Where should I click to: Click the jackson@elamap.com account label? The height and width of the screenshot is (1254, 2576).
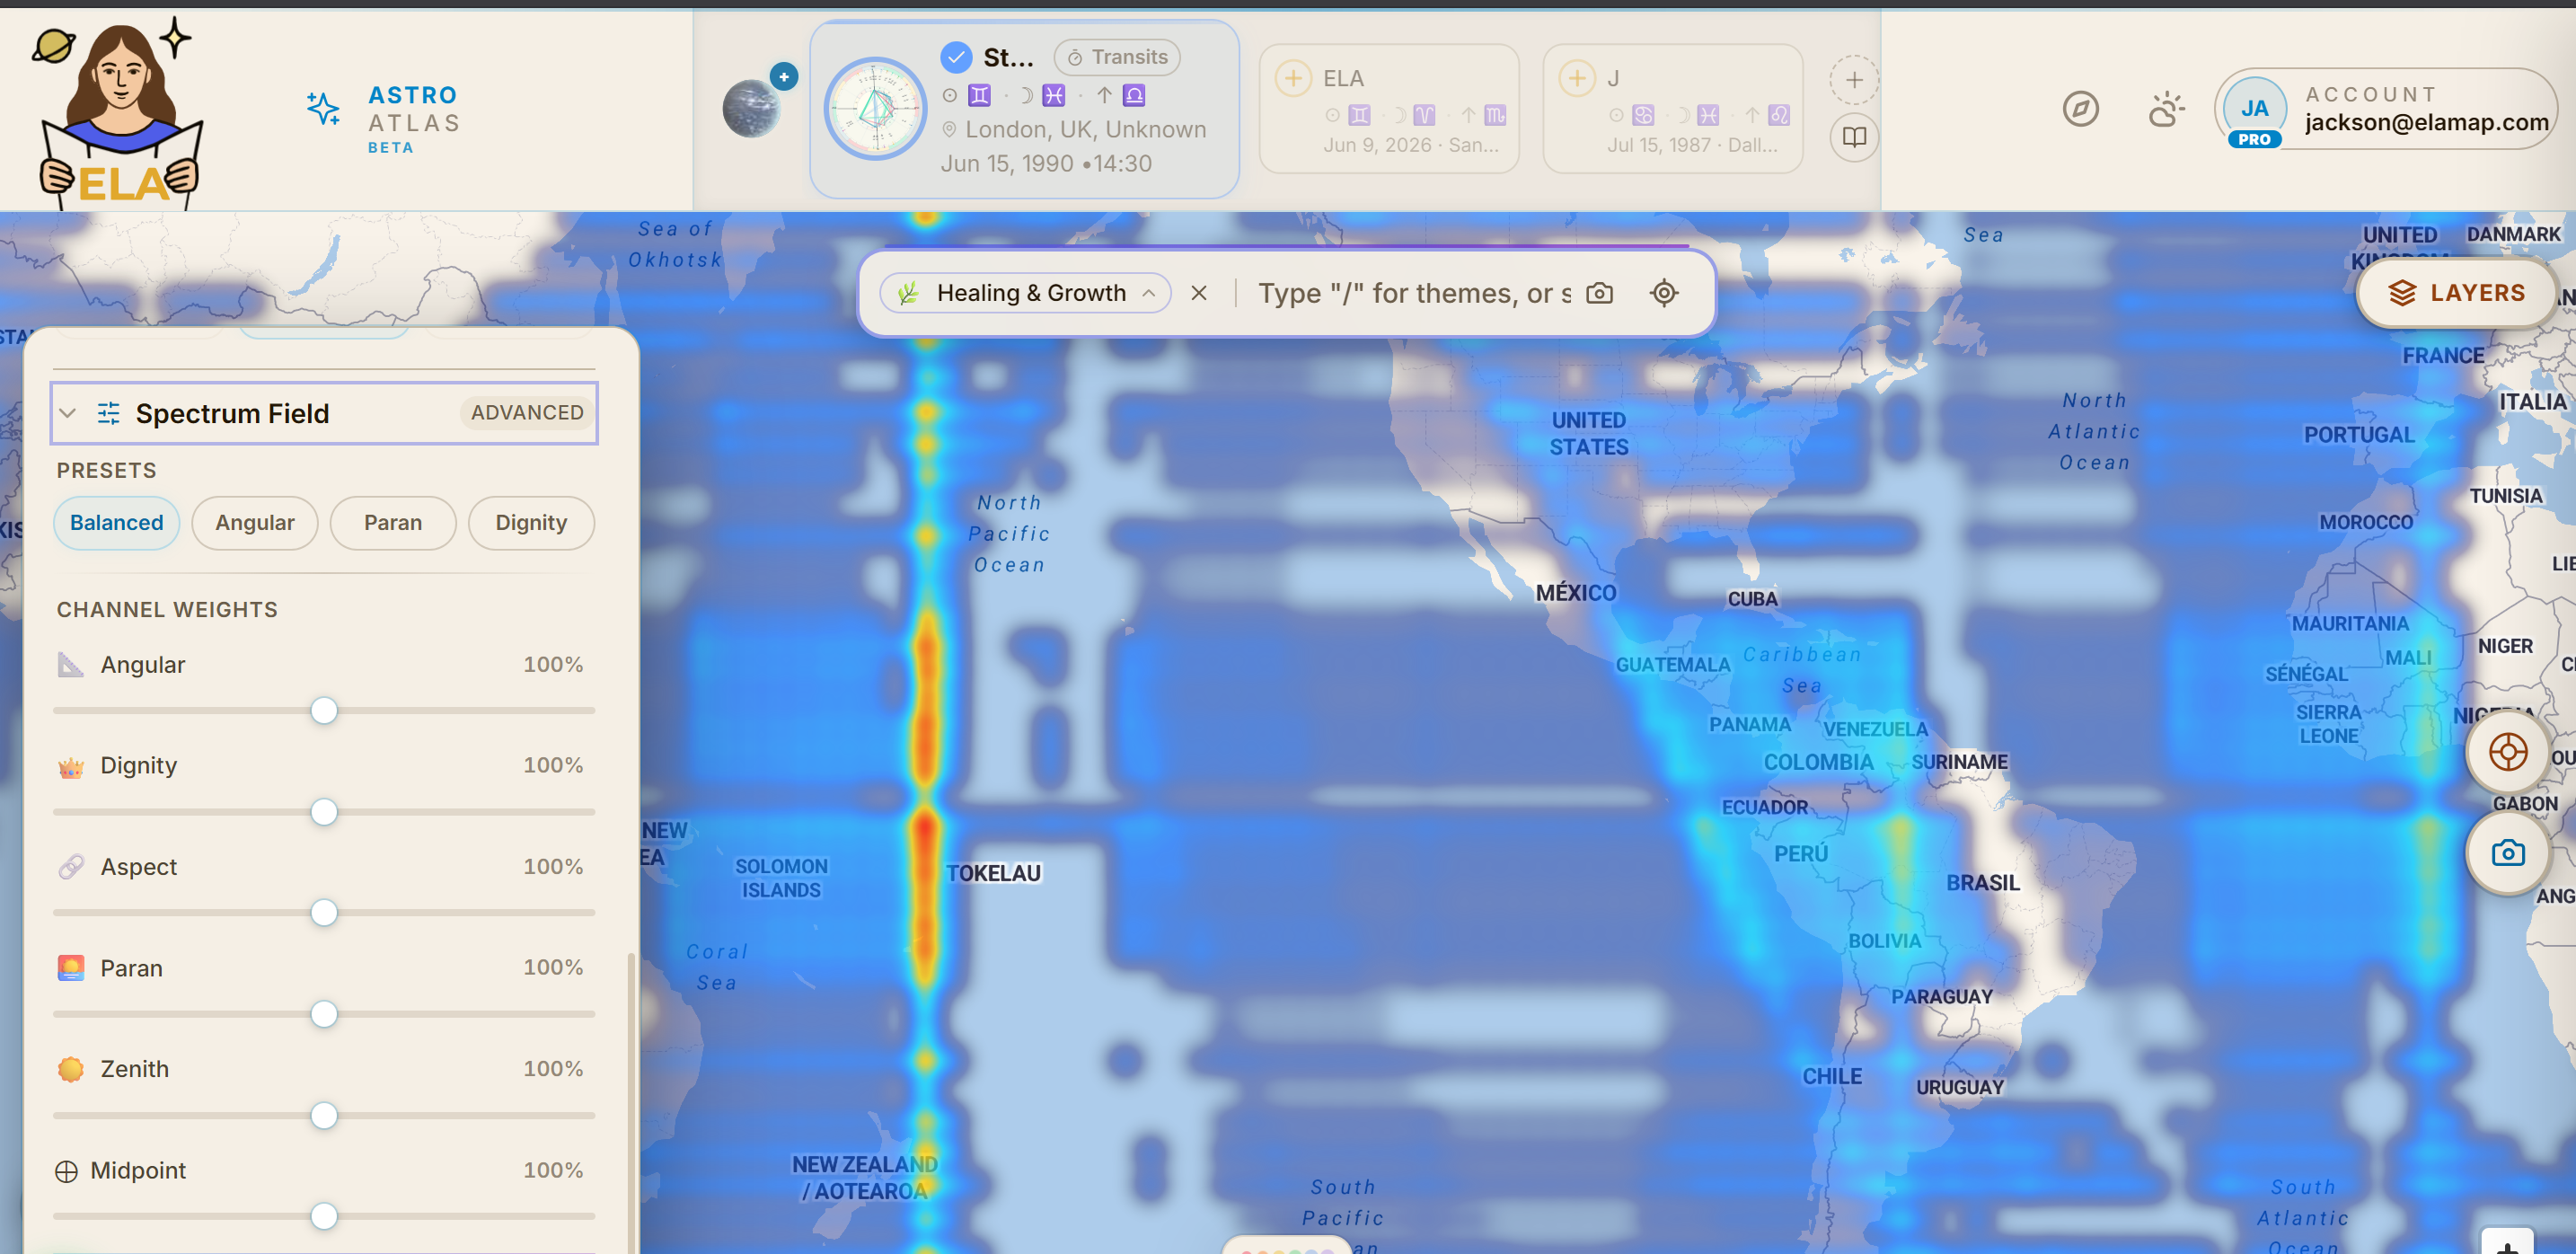[x=2427, y=122]
